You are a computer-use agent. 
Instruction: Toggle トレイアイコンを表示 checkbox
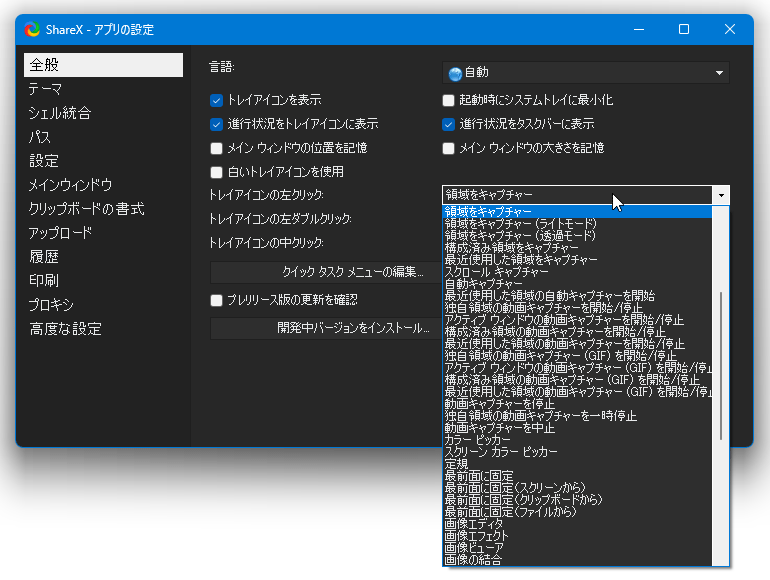pyautogui.click(x=217, y=100)
